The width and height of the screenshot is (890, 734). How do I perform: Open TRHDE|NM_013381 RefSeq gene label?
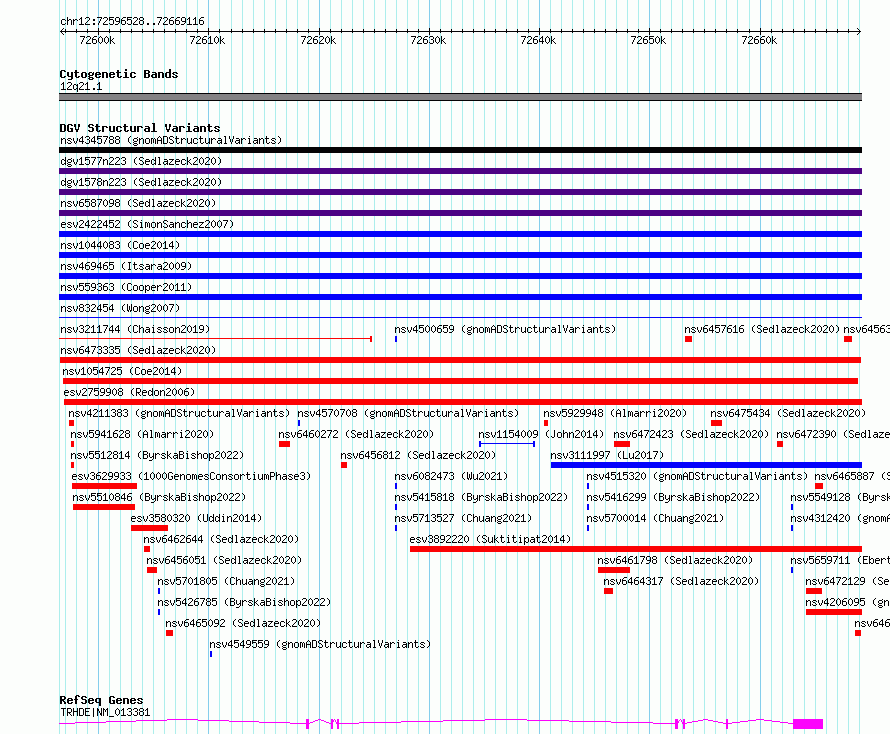point(105,712)
